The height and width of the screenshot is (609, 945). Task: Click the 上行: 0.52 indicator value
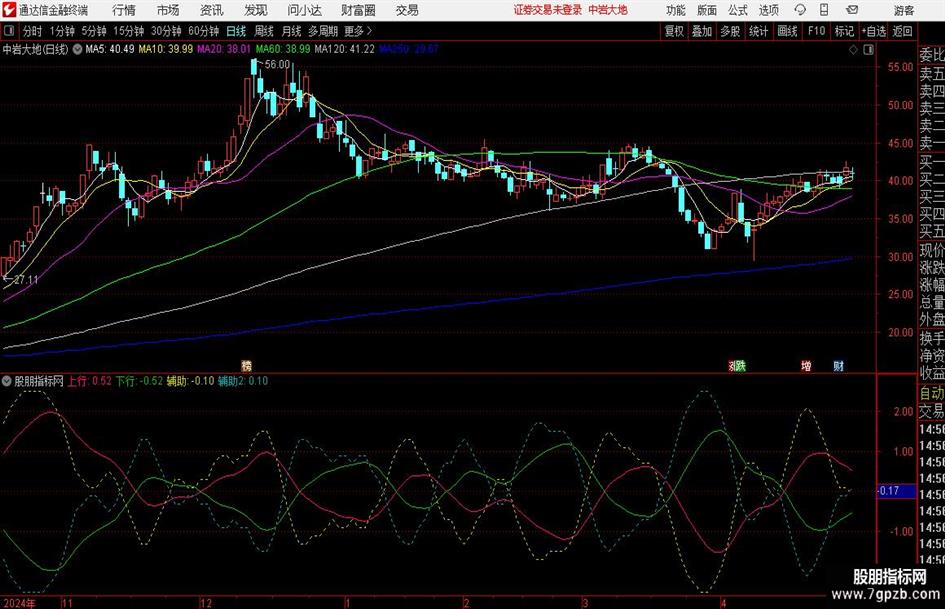click(x=89, y=381)
